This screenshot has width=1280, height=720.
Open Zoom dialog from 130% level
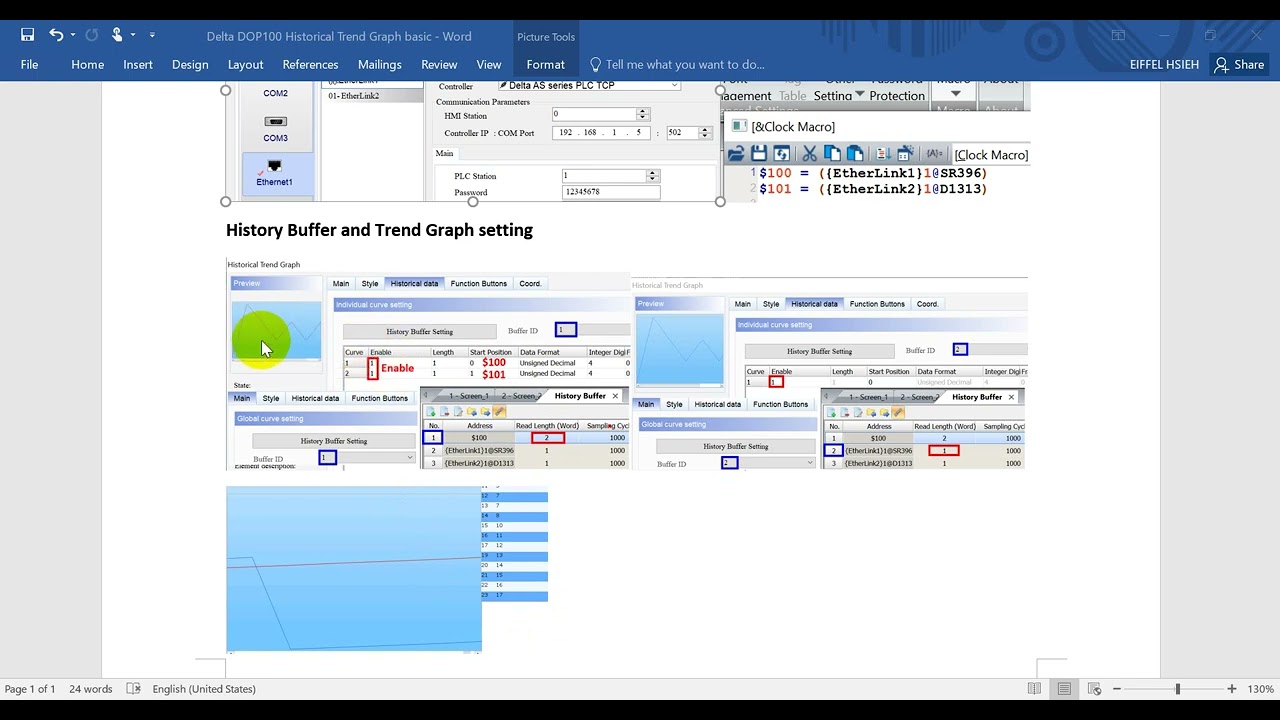(x=1260, y=689)
